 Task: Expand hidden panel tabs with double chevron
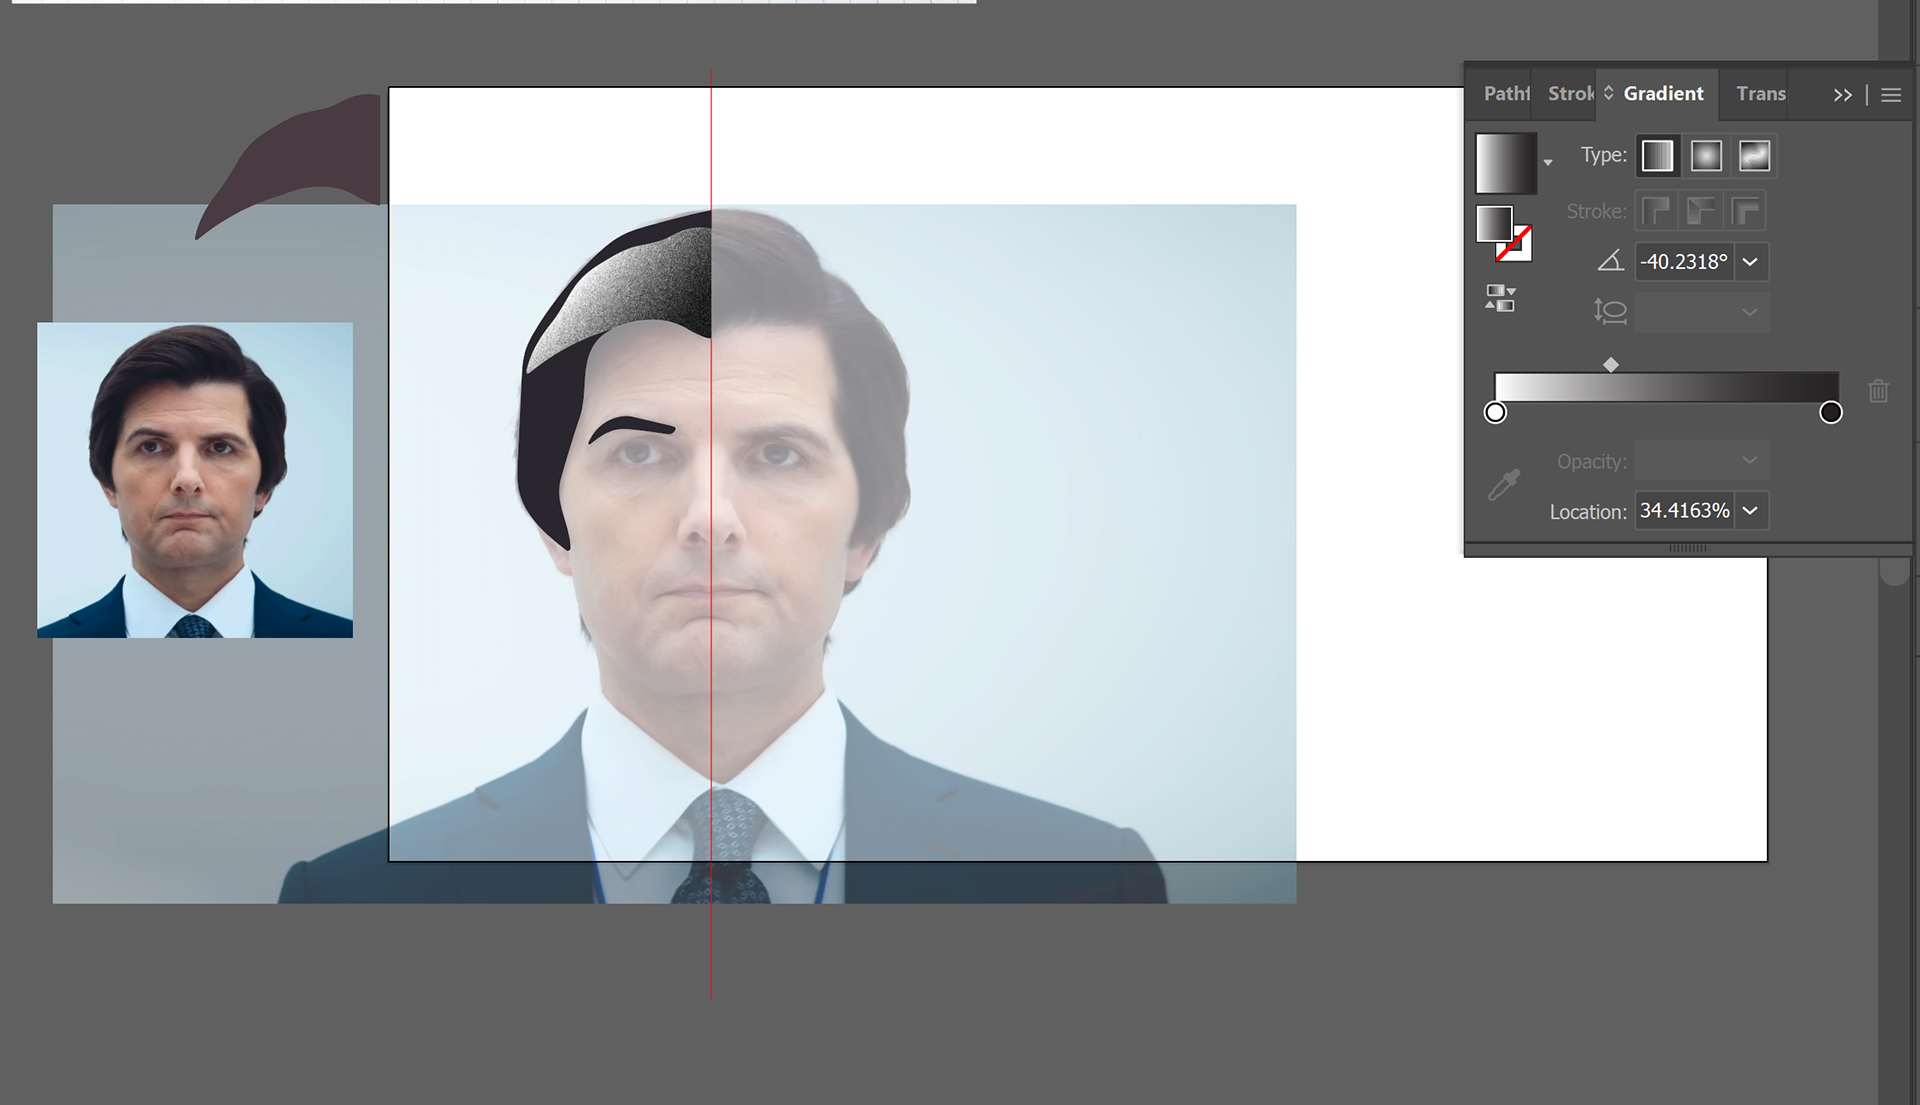1842,95
